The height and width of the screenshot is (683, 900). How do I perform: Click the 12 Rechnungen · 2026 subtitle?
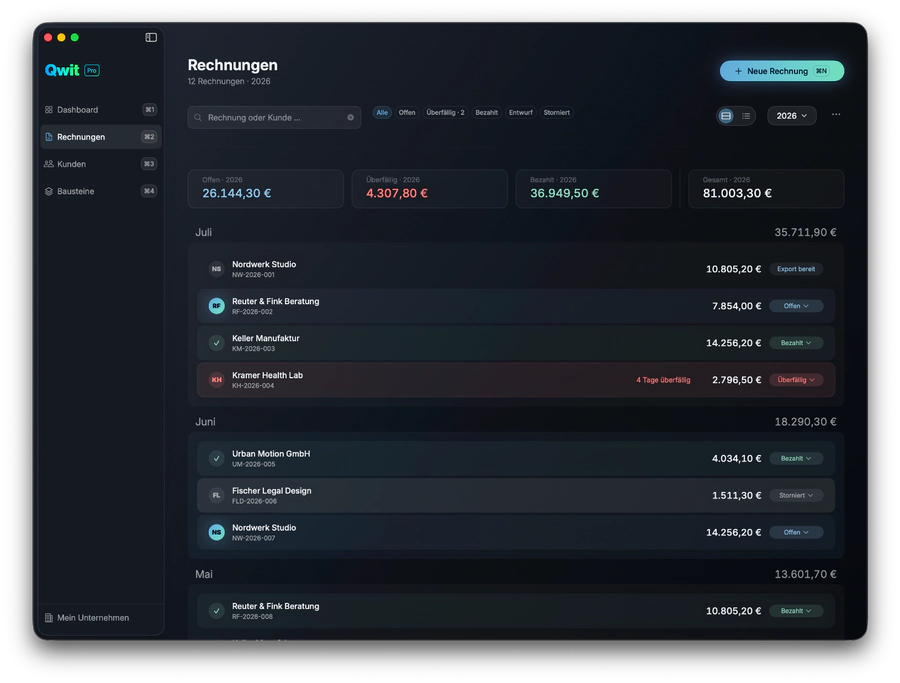click(229, 82)
